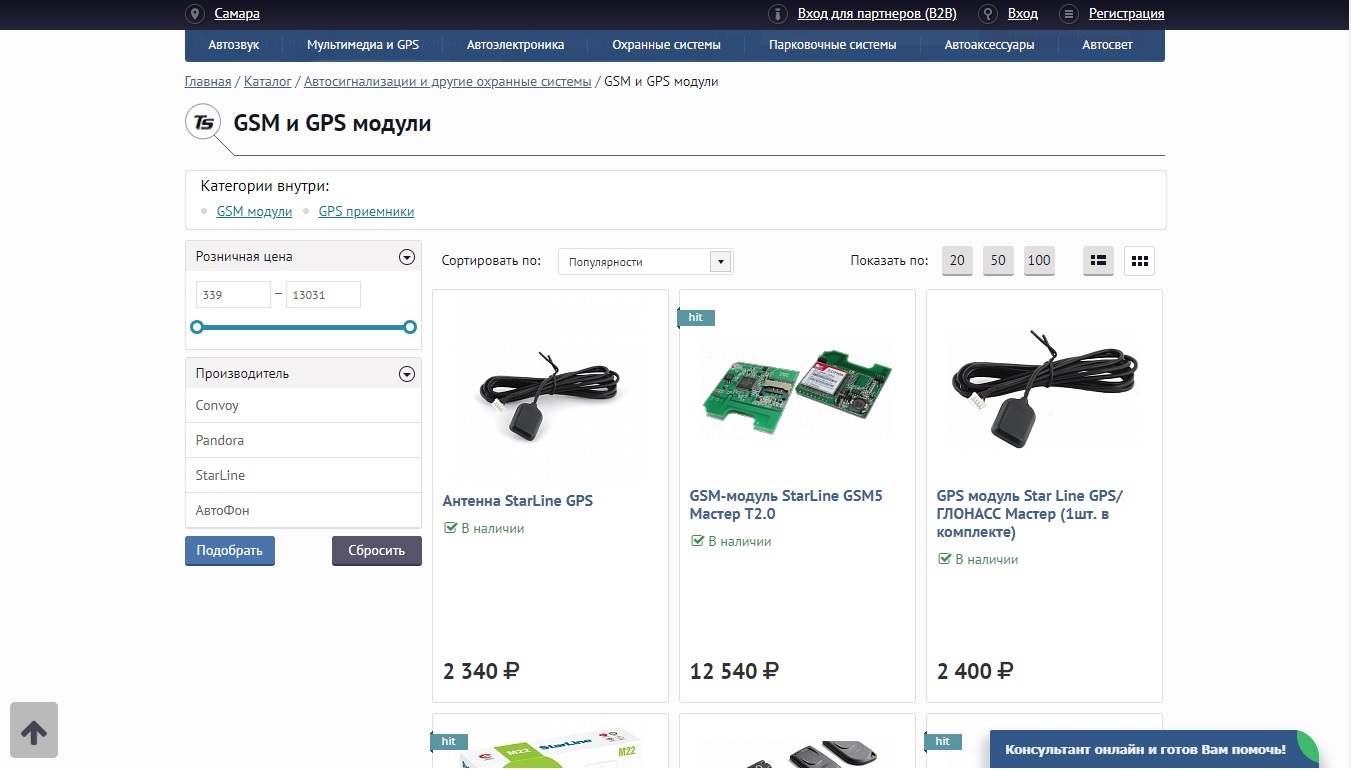Screen dimensions: 1351x770
Task: Open the Охранные системы menu item
Action: tap(666, 45)
